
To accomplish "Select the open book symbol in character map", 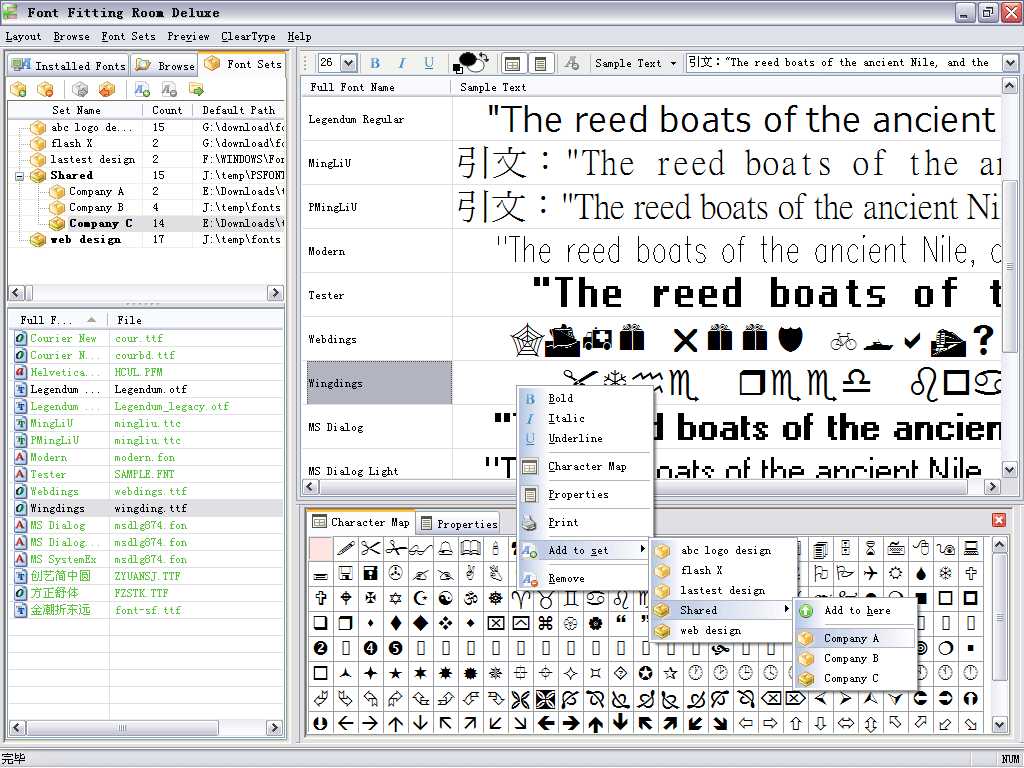I will pos(470,549).
